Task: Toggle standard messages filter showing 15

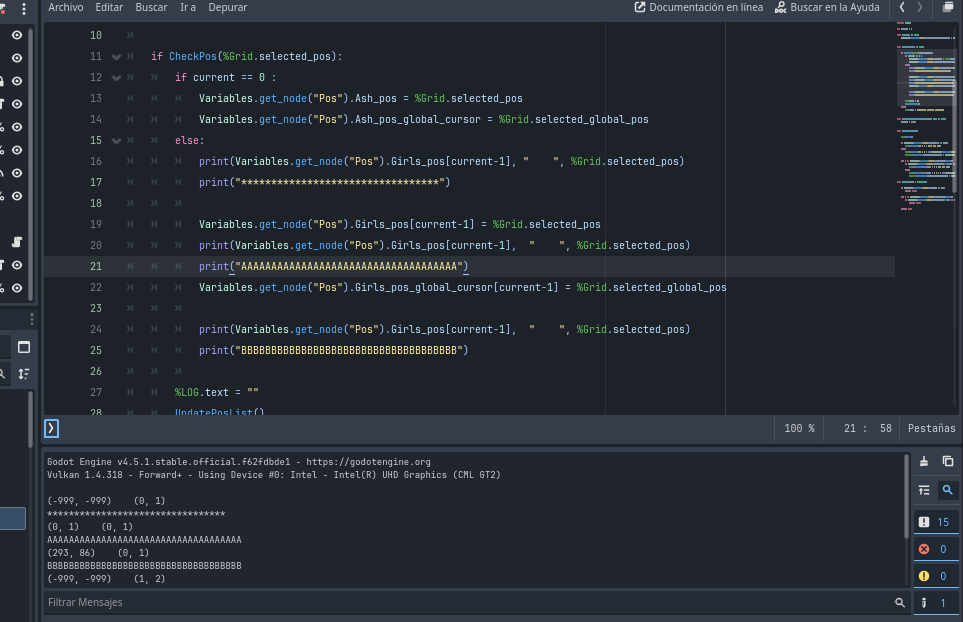Action: pyautogui.click(x=935, y=522)
